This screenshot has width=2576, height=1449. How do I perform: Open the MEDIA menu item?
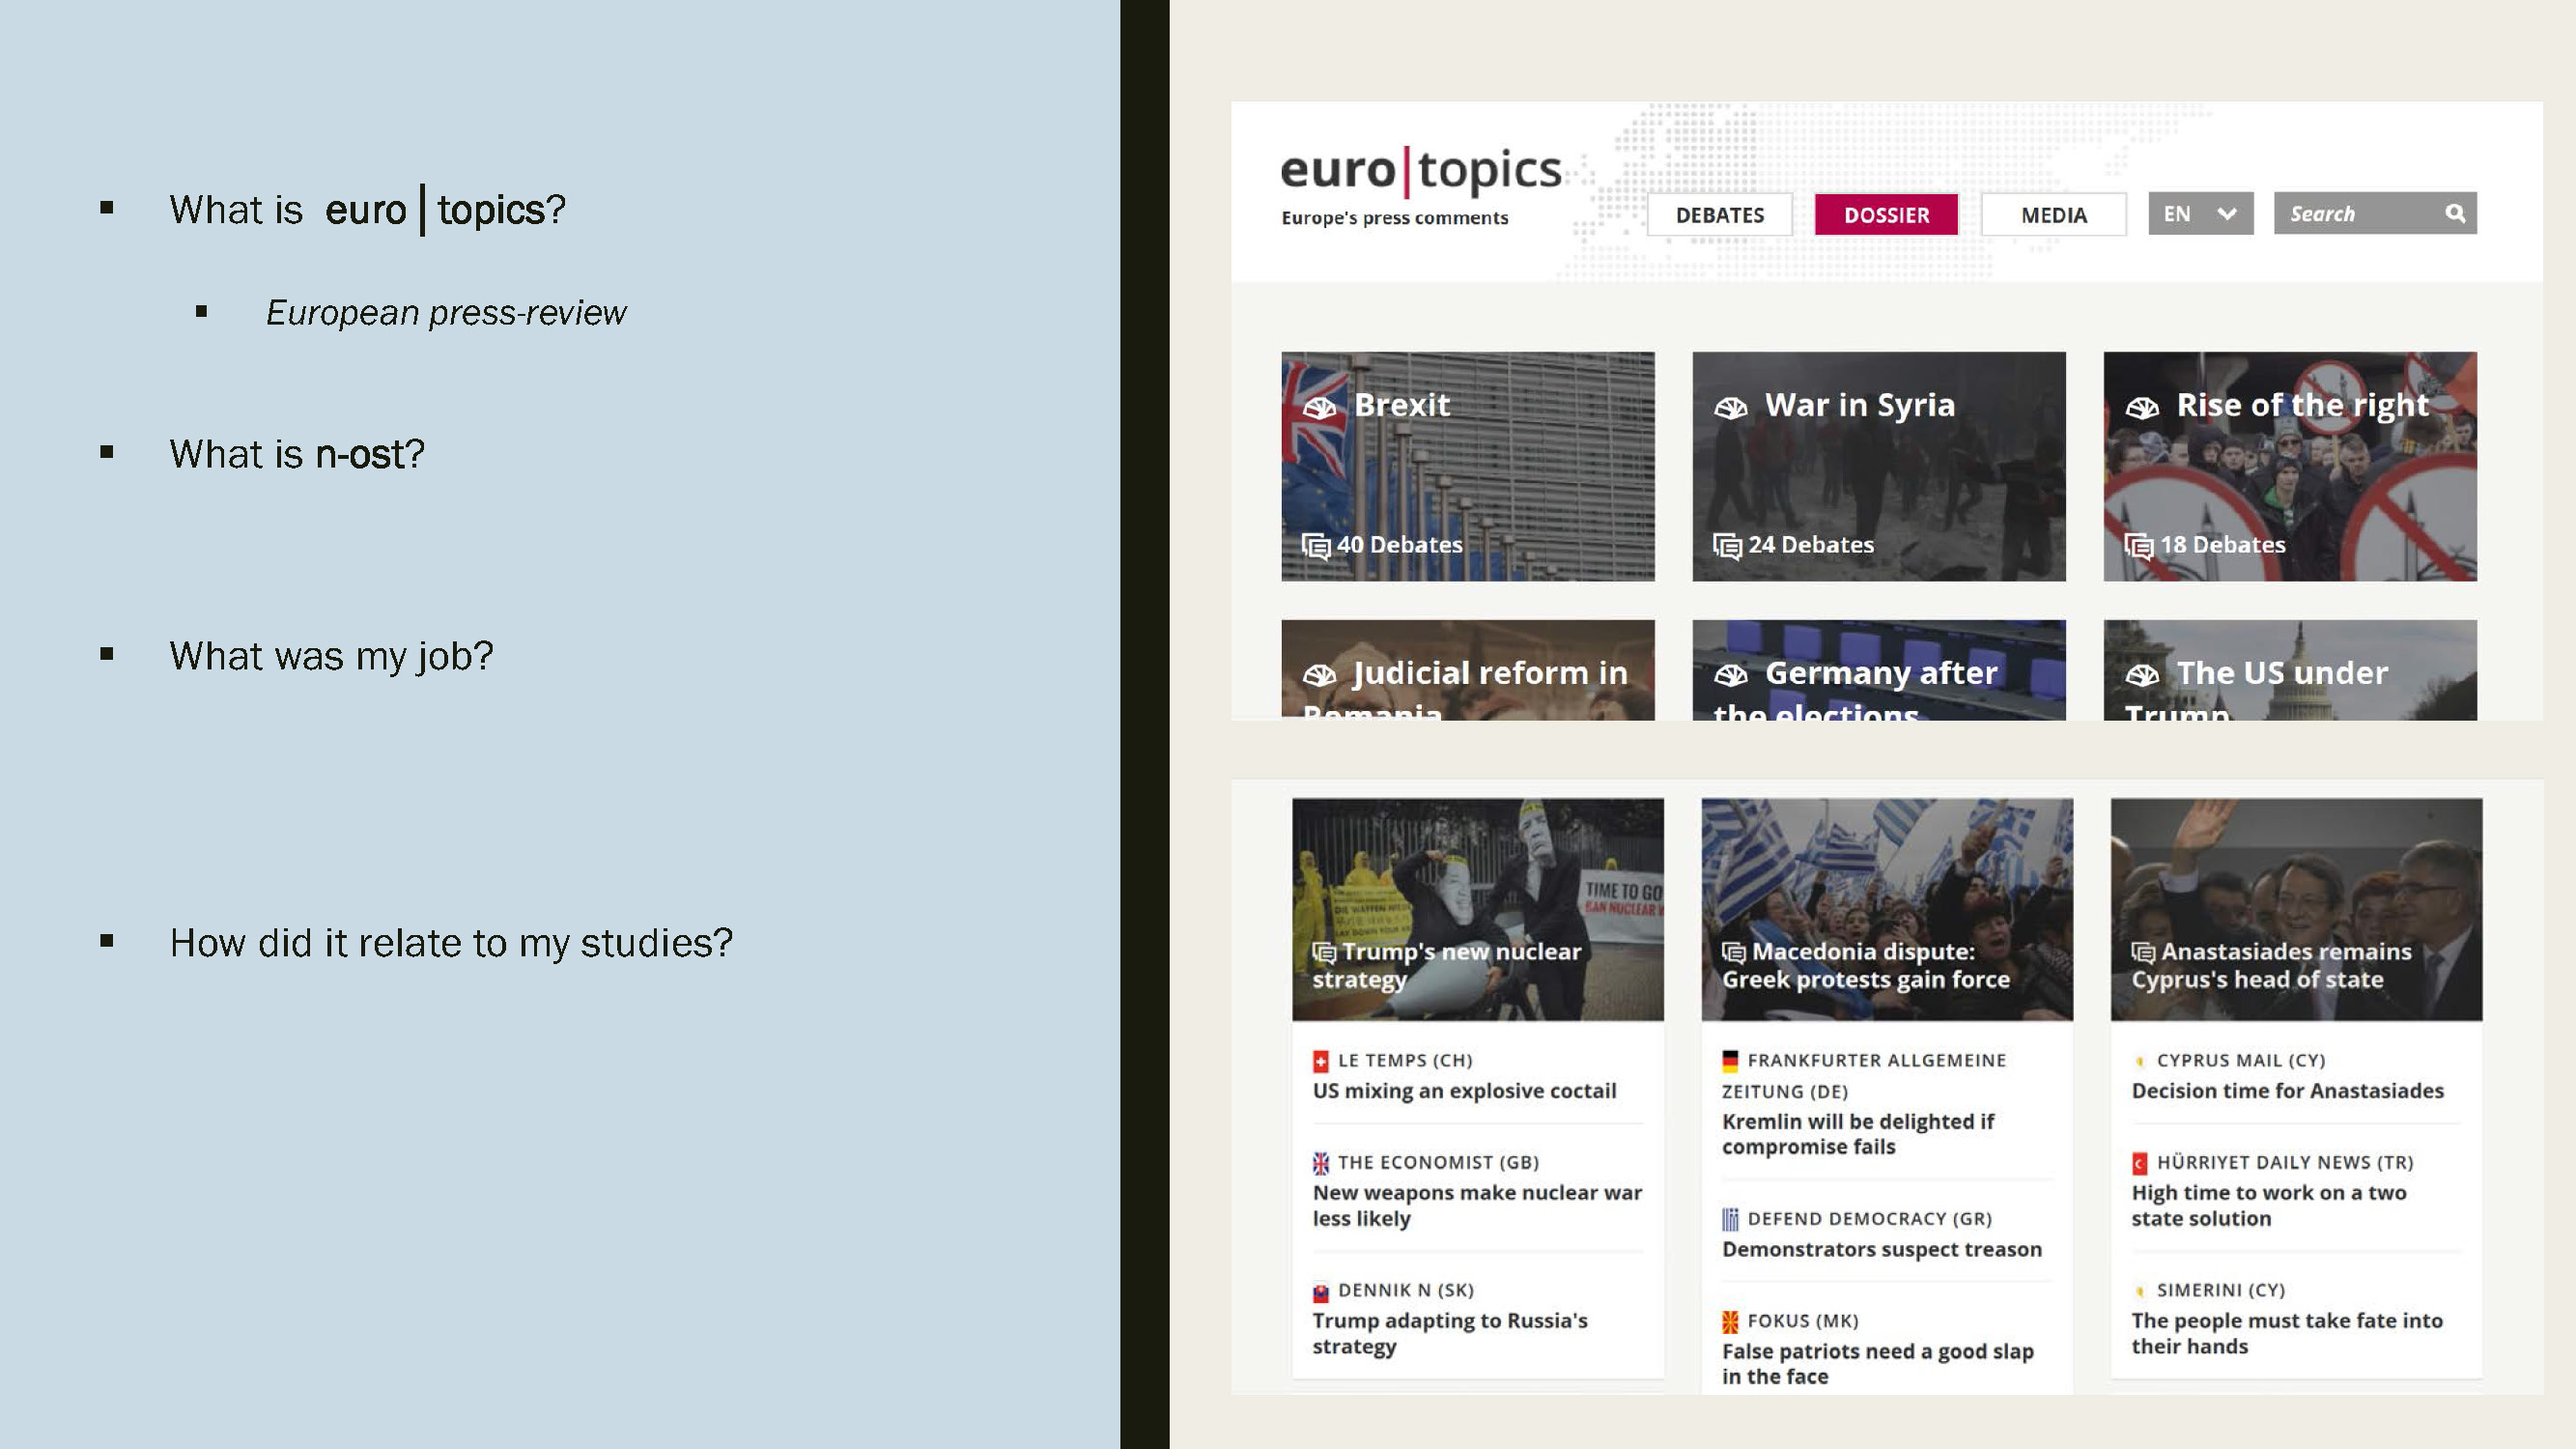[2054, 215]
